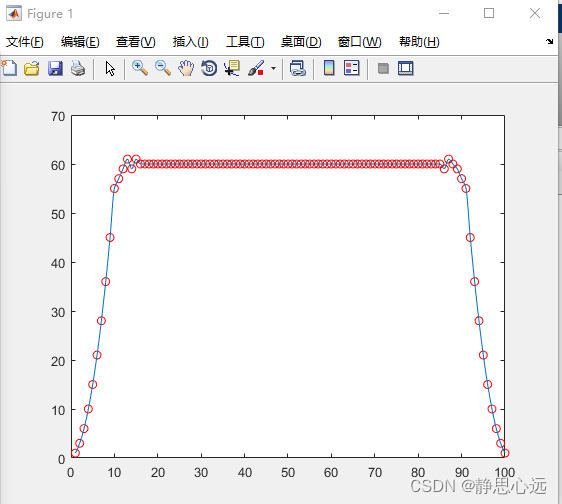Click the x-axis label 50
Image resolution: width=562 pixels, height=504 pixels.
tap(288, 472)
